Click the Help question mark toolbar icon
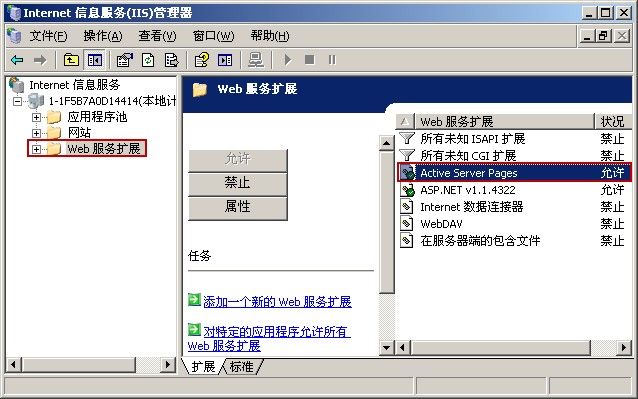 click(x=202, y=60)
